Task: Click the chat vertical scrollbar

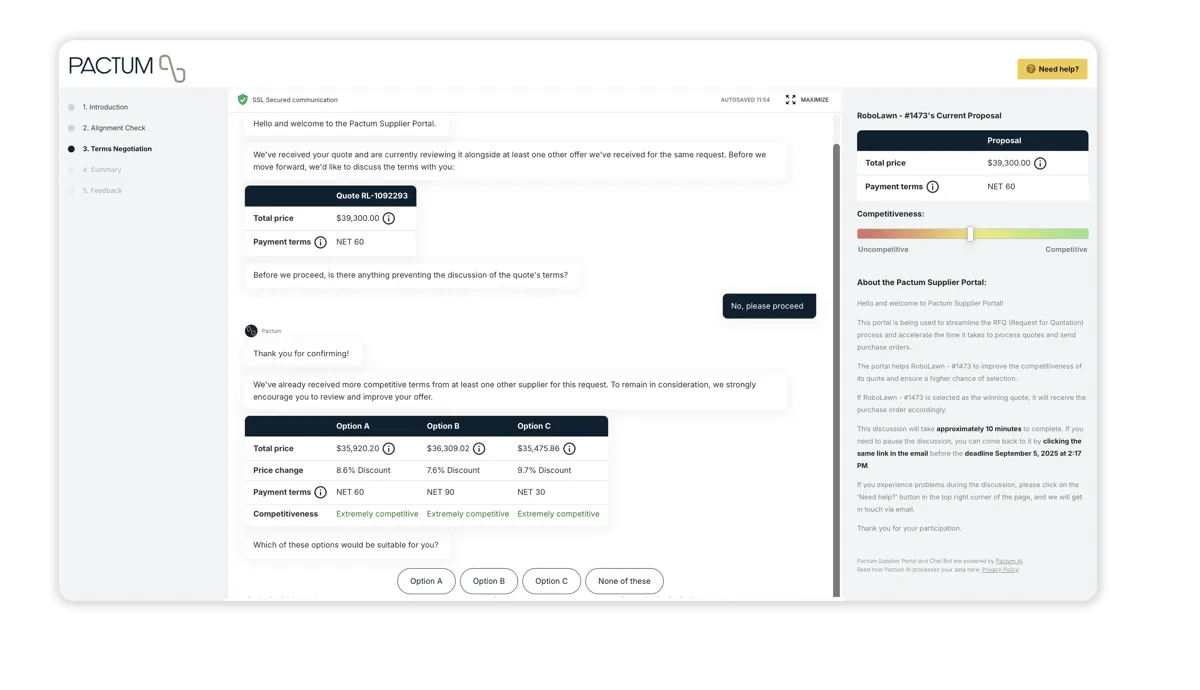Action: point(837,370)
